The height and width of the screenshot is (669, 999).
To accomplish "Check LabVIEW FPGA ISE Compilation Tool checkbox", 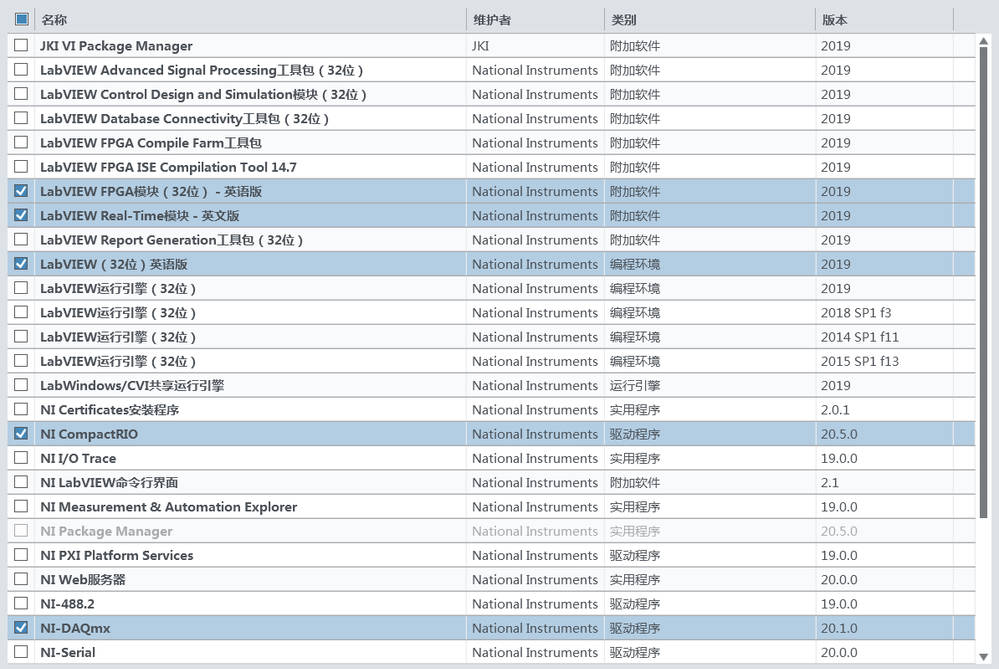I will (21, 166).
